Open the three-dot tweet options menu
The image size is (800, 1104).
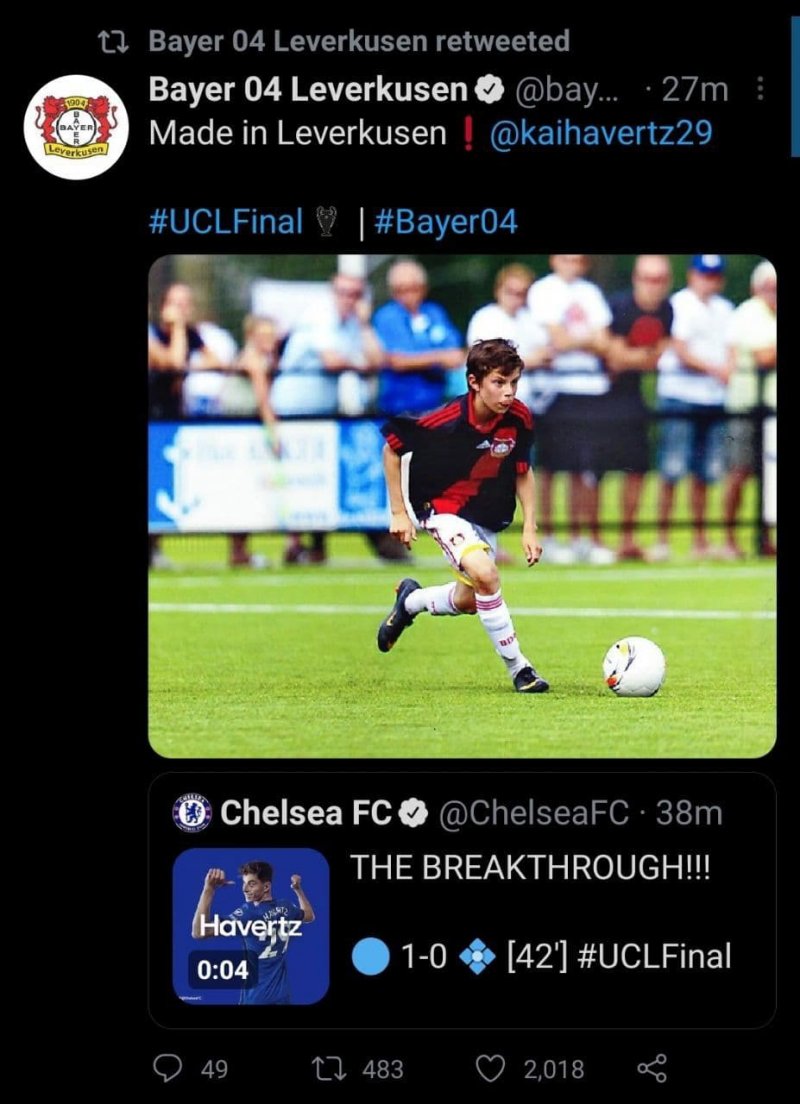tap(760, 90)
